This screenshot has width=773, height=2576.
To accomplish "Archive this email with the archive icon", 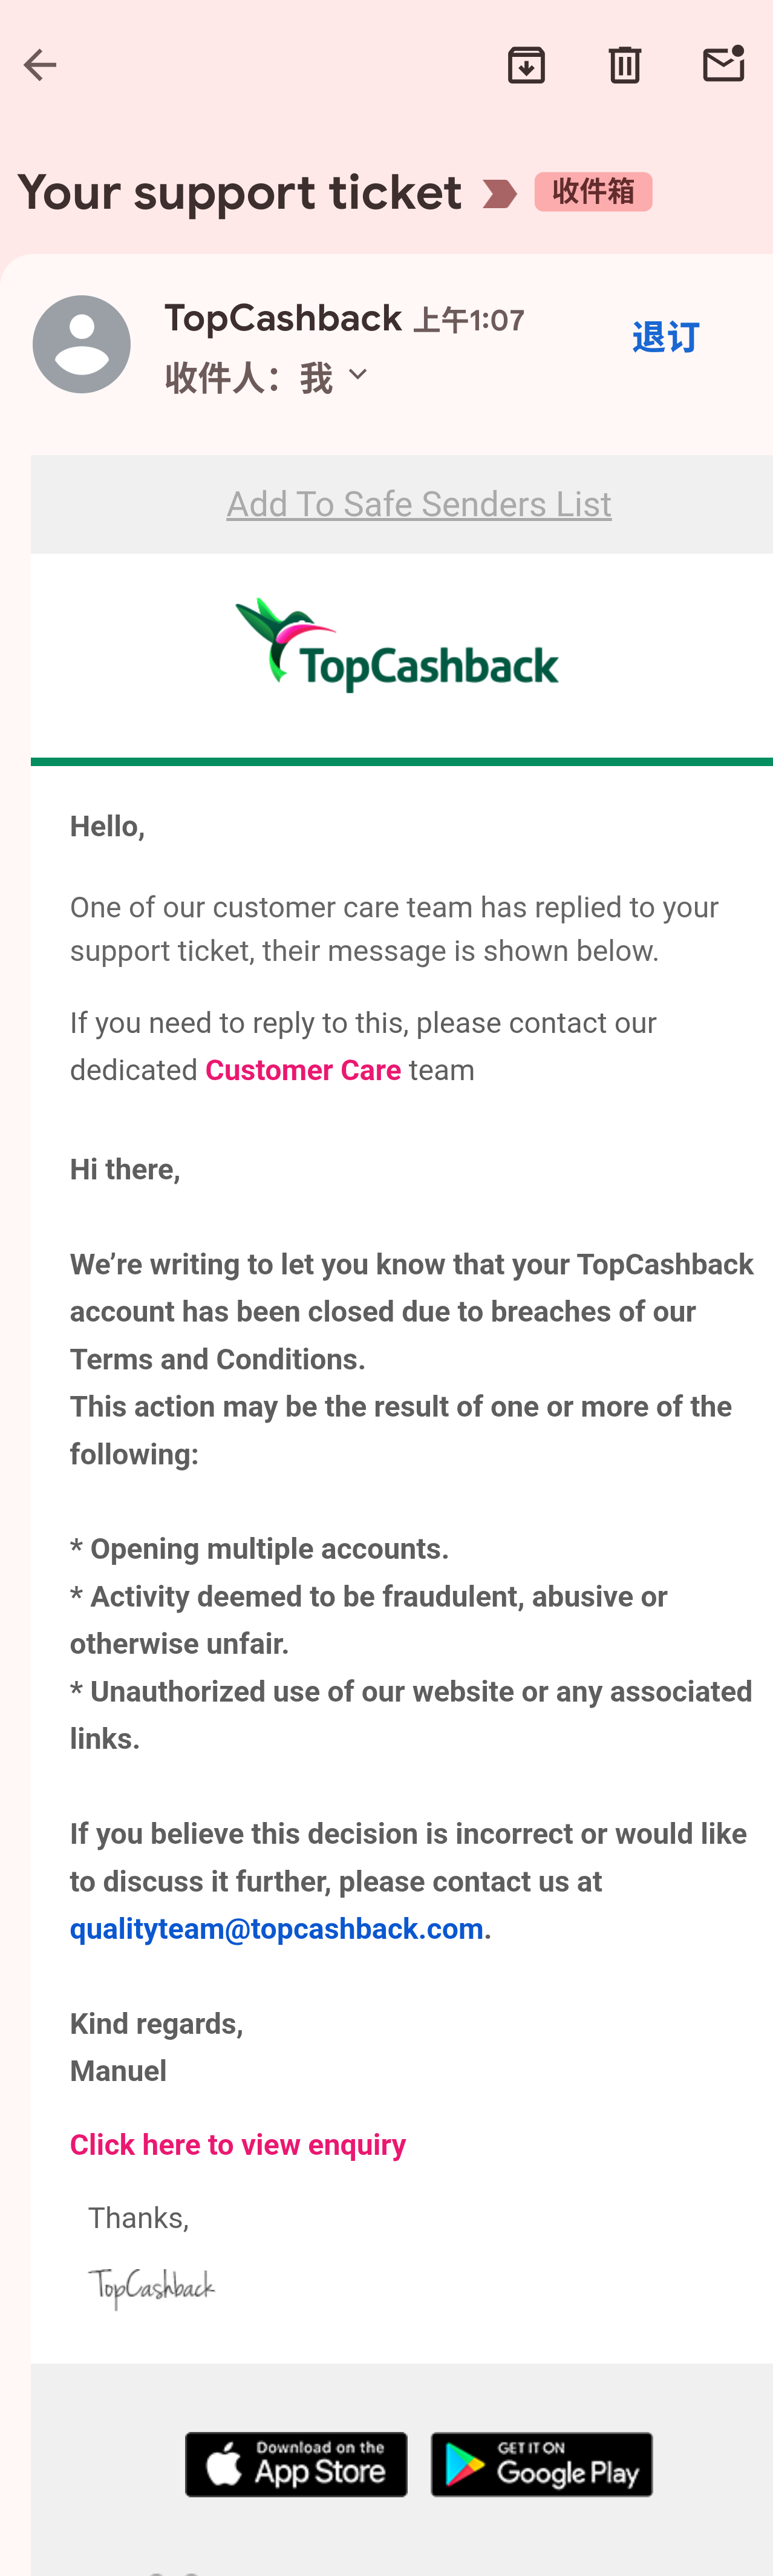I will (526, 65).
